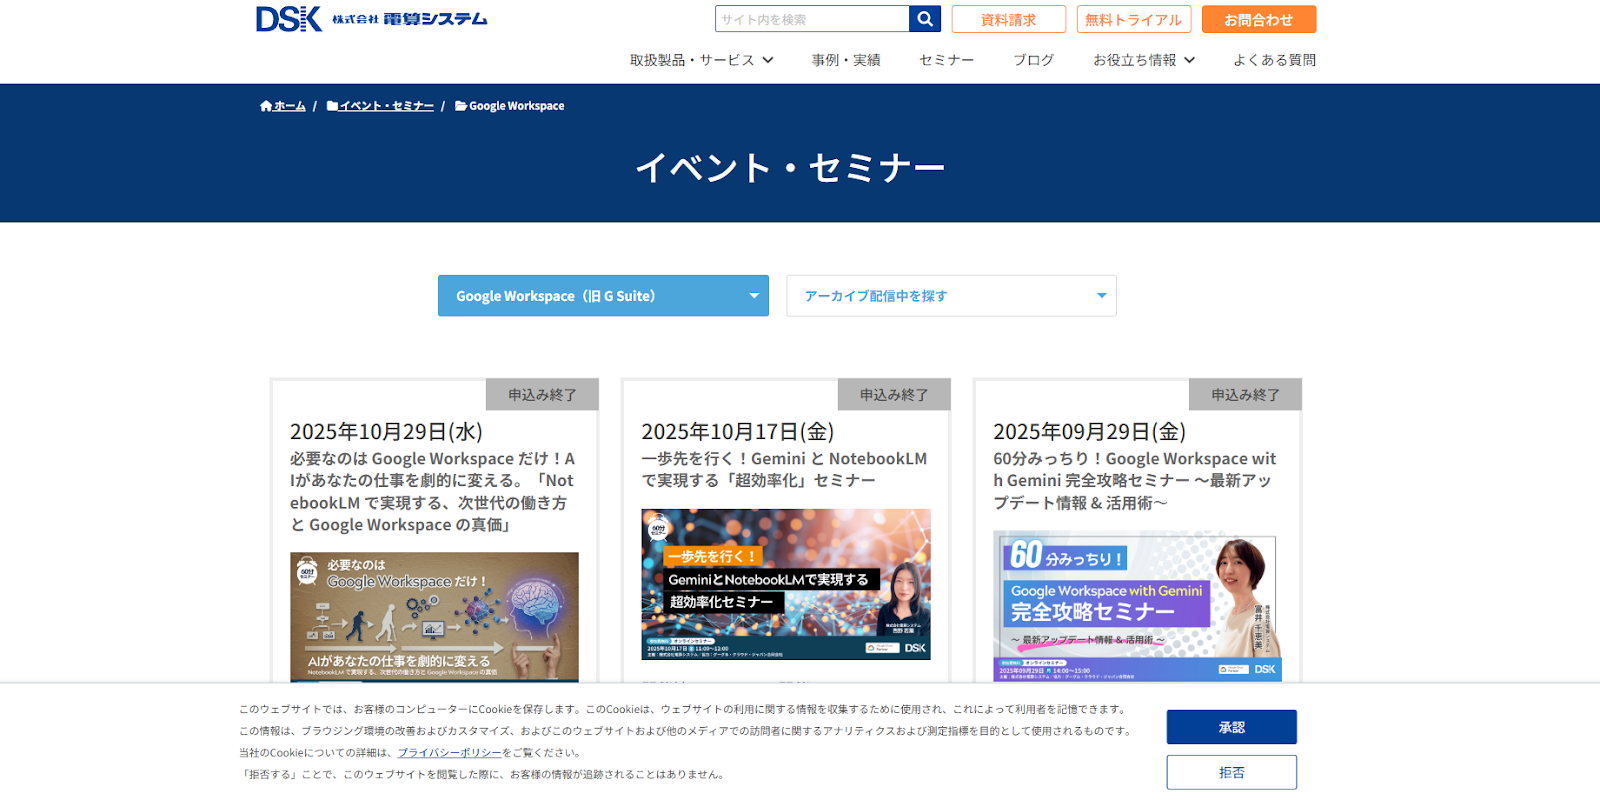1600x807 pixels.
Task: Click the home icon in breadcrumb
Action: point(266,106)
